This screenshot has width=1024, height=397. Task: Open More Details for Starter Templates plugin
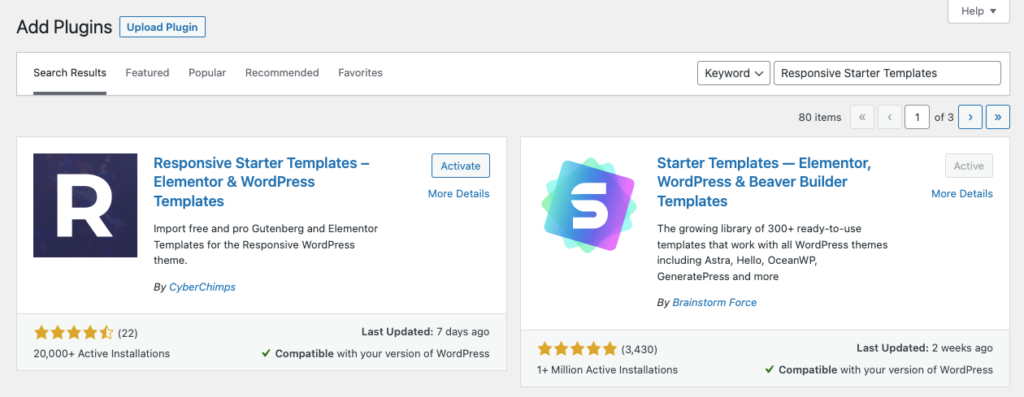962,193
